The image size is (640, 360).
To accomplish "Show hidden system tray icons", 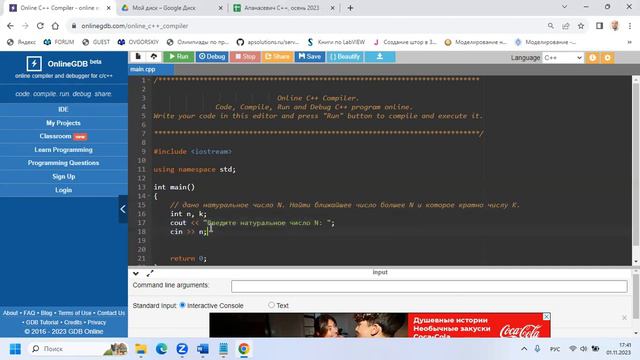I will click(x=524, y=349).
